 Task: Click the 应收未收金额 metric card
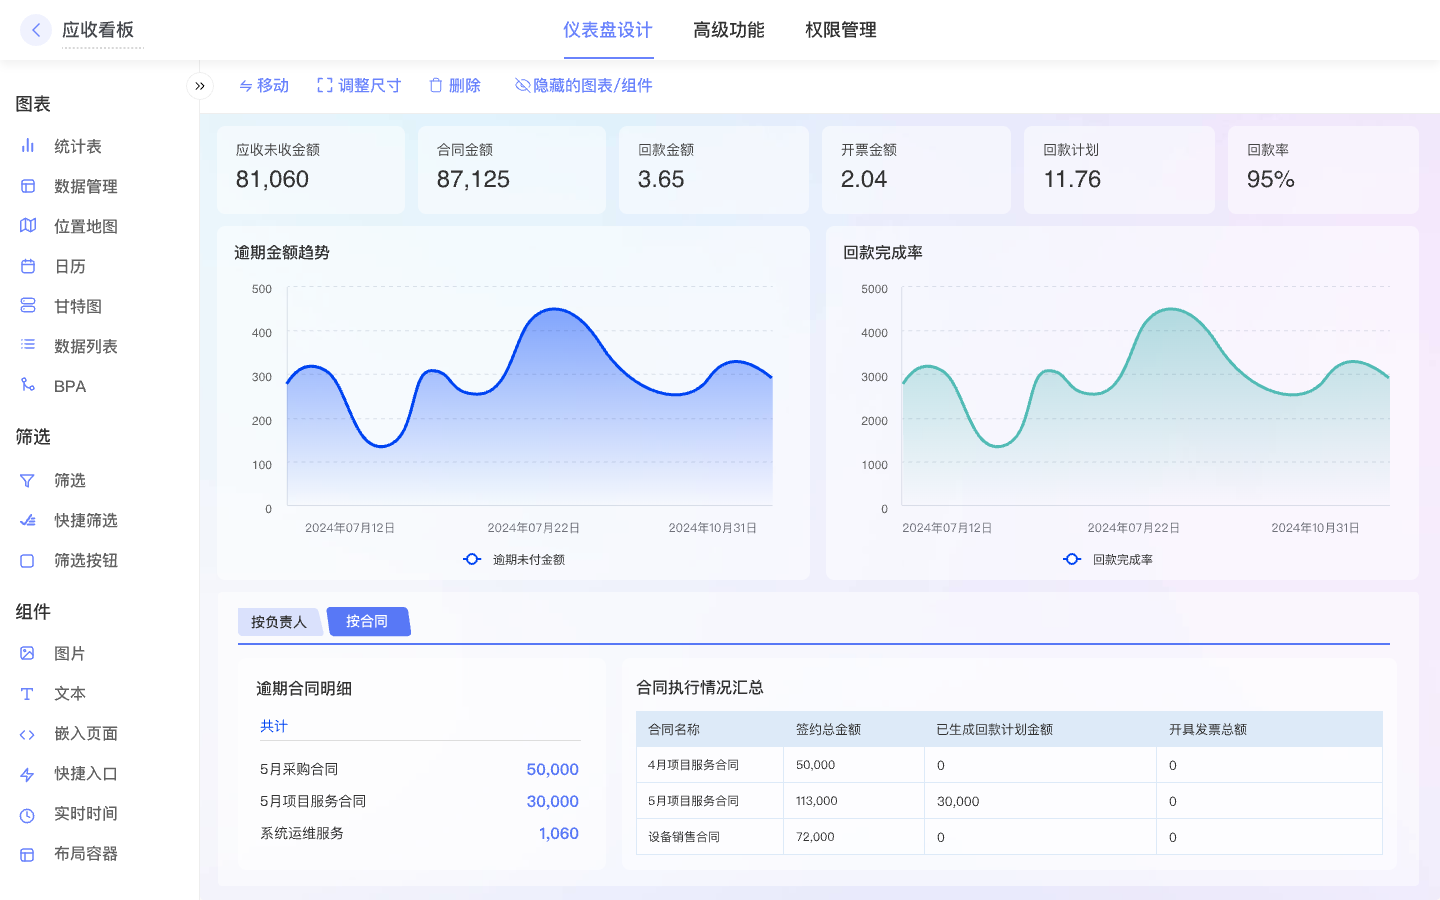[311, 169]
